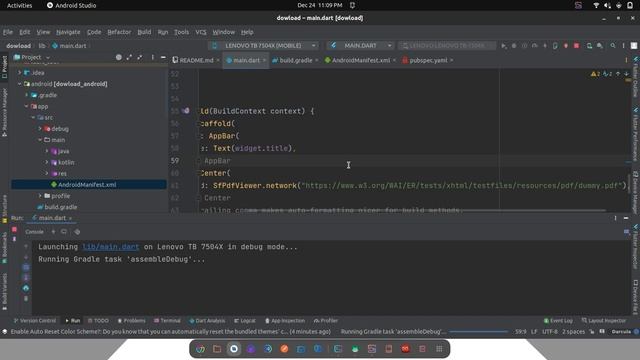Open the Project view type dropdown
The image size is (640, 360).
[x=32, y=57]
